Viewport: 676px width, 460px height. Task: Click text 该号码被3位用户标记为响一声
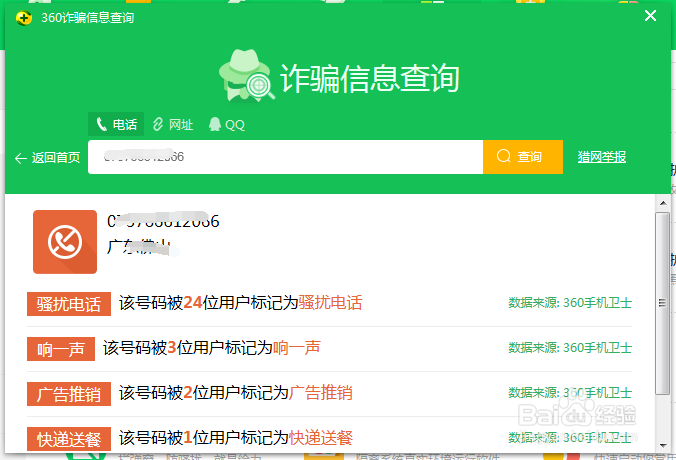coord(212,347)
